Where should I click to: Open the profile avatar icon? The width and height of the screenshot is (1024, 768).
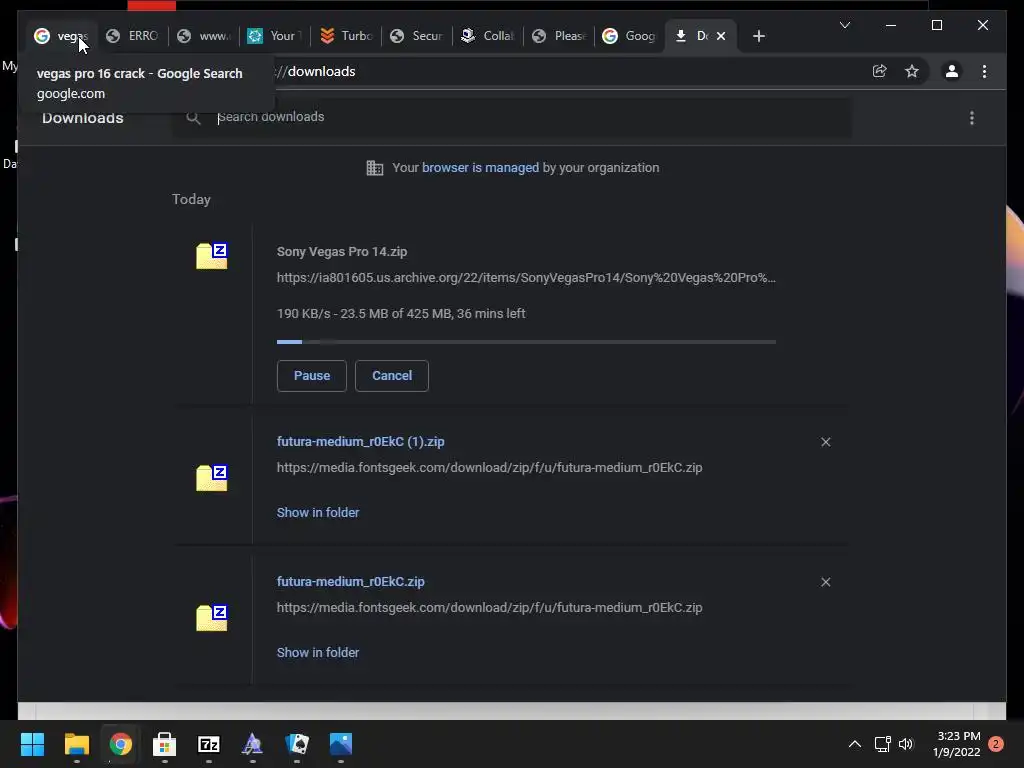[952, 71]
